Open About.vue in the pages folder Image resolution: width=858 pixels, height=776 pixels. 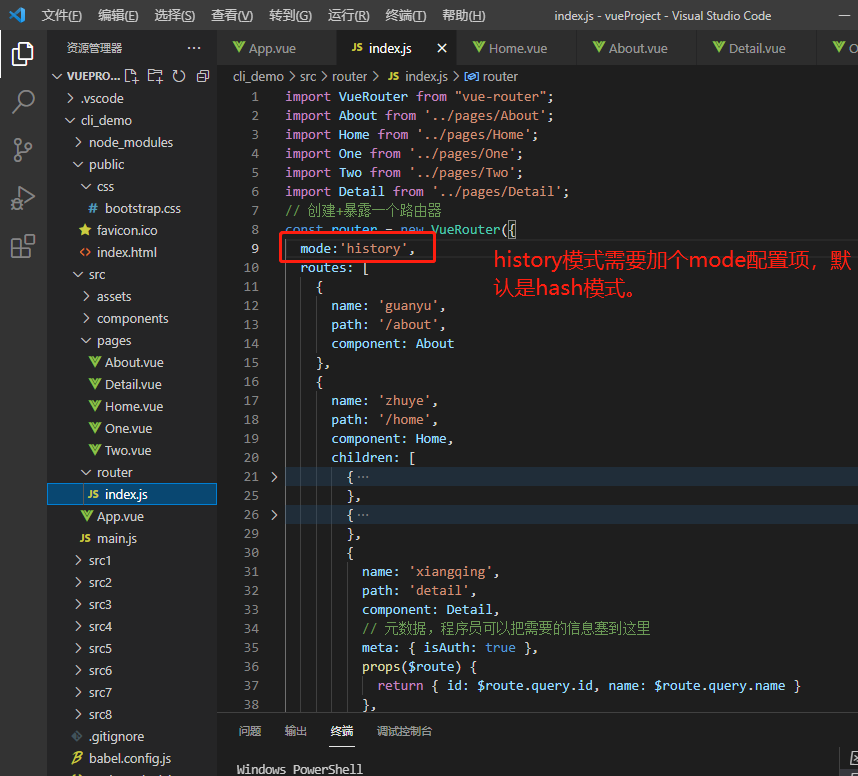click(x=132, y=362)
